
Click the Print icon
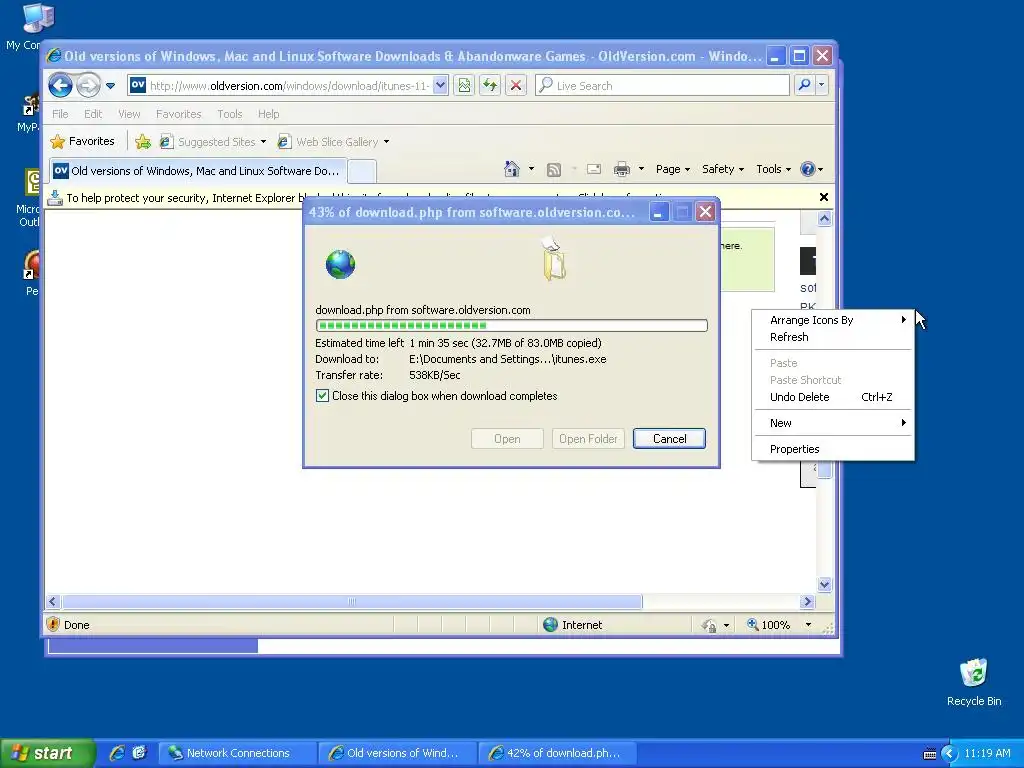[622, 170]
